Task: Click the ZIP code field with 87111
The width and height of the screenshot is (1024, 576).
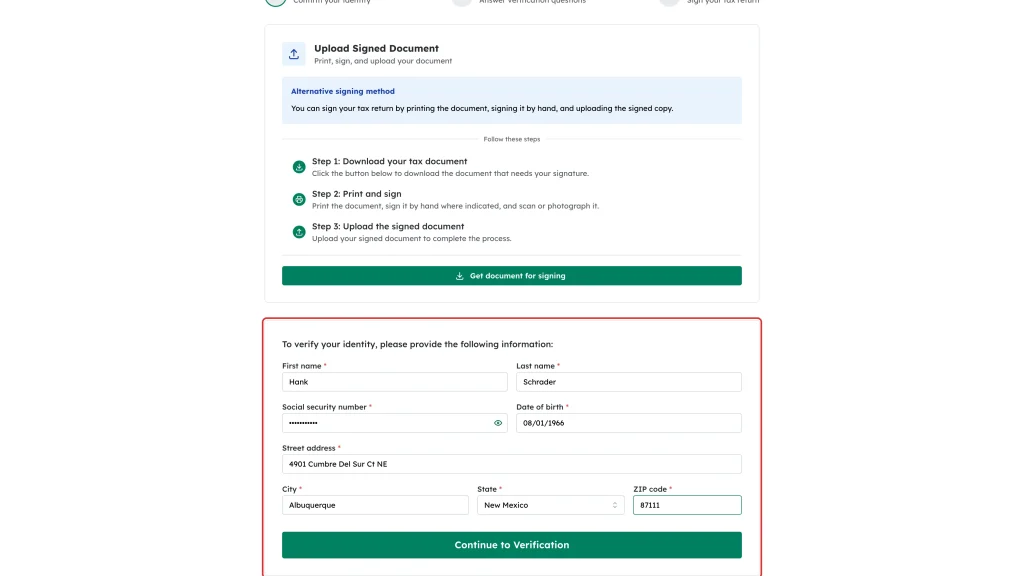Action: (x=687, y=505)
